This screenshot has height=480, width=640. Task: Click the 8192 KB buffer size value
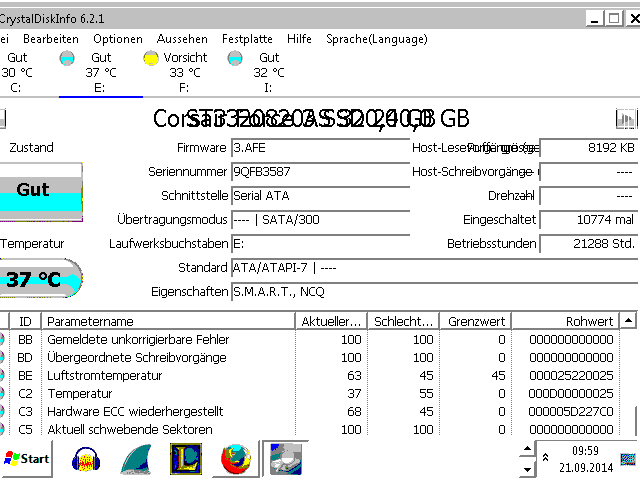(589, 148)
